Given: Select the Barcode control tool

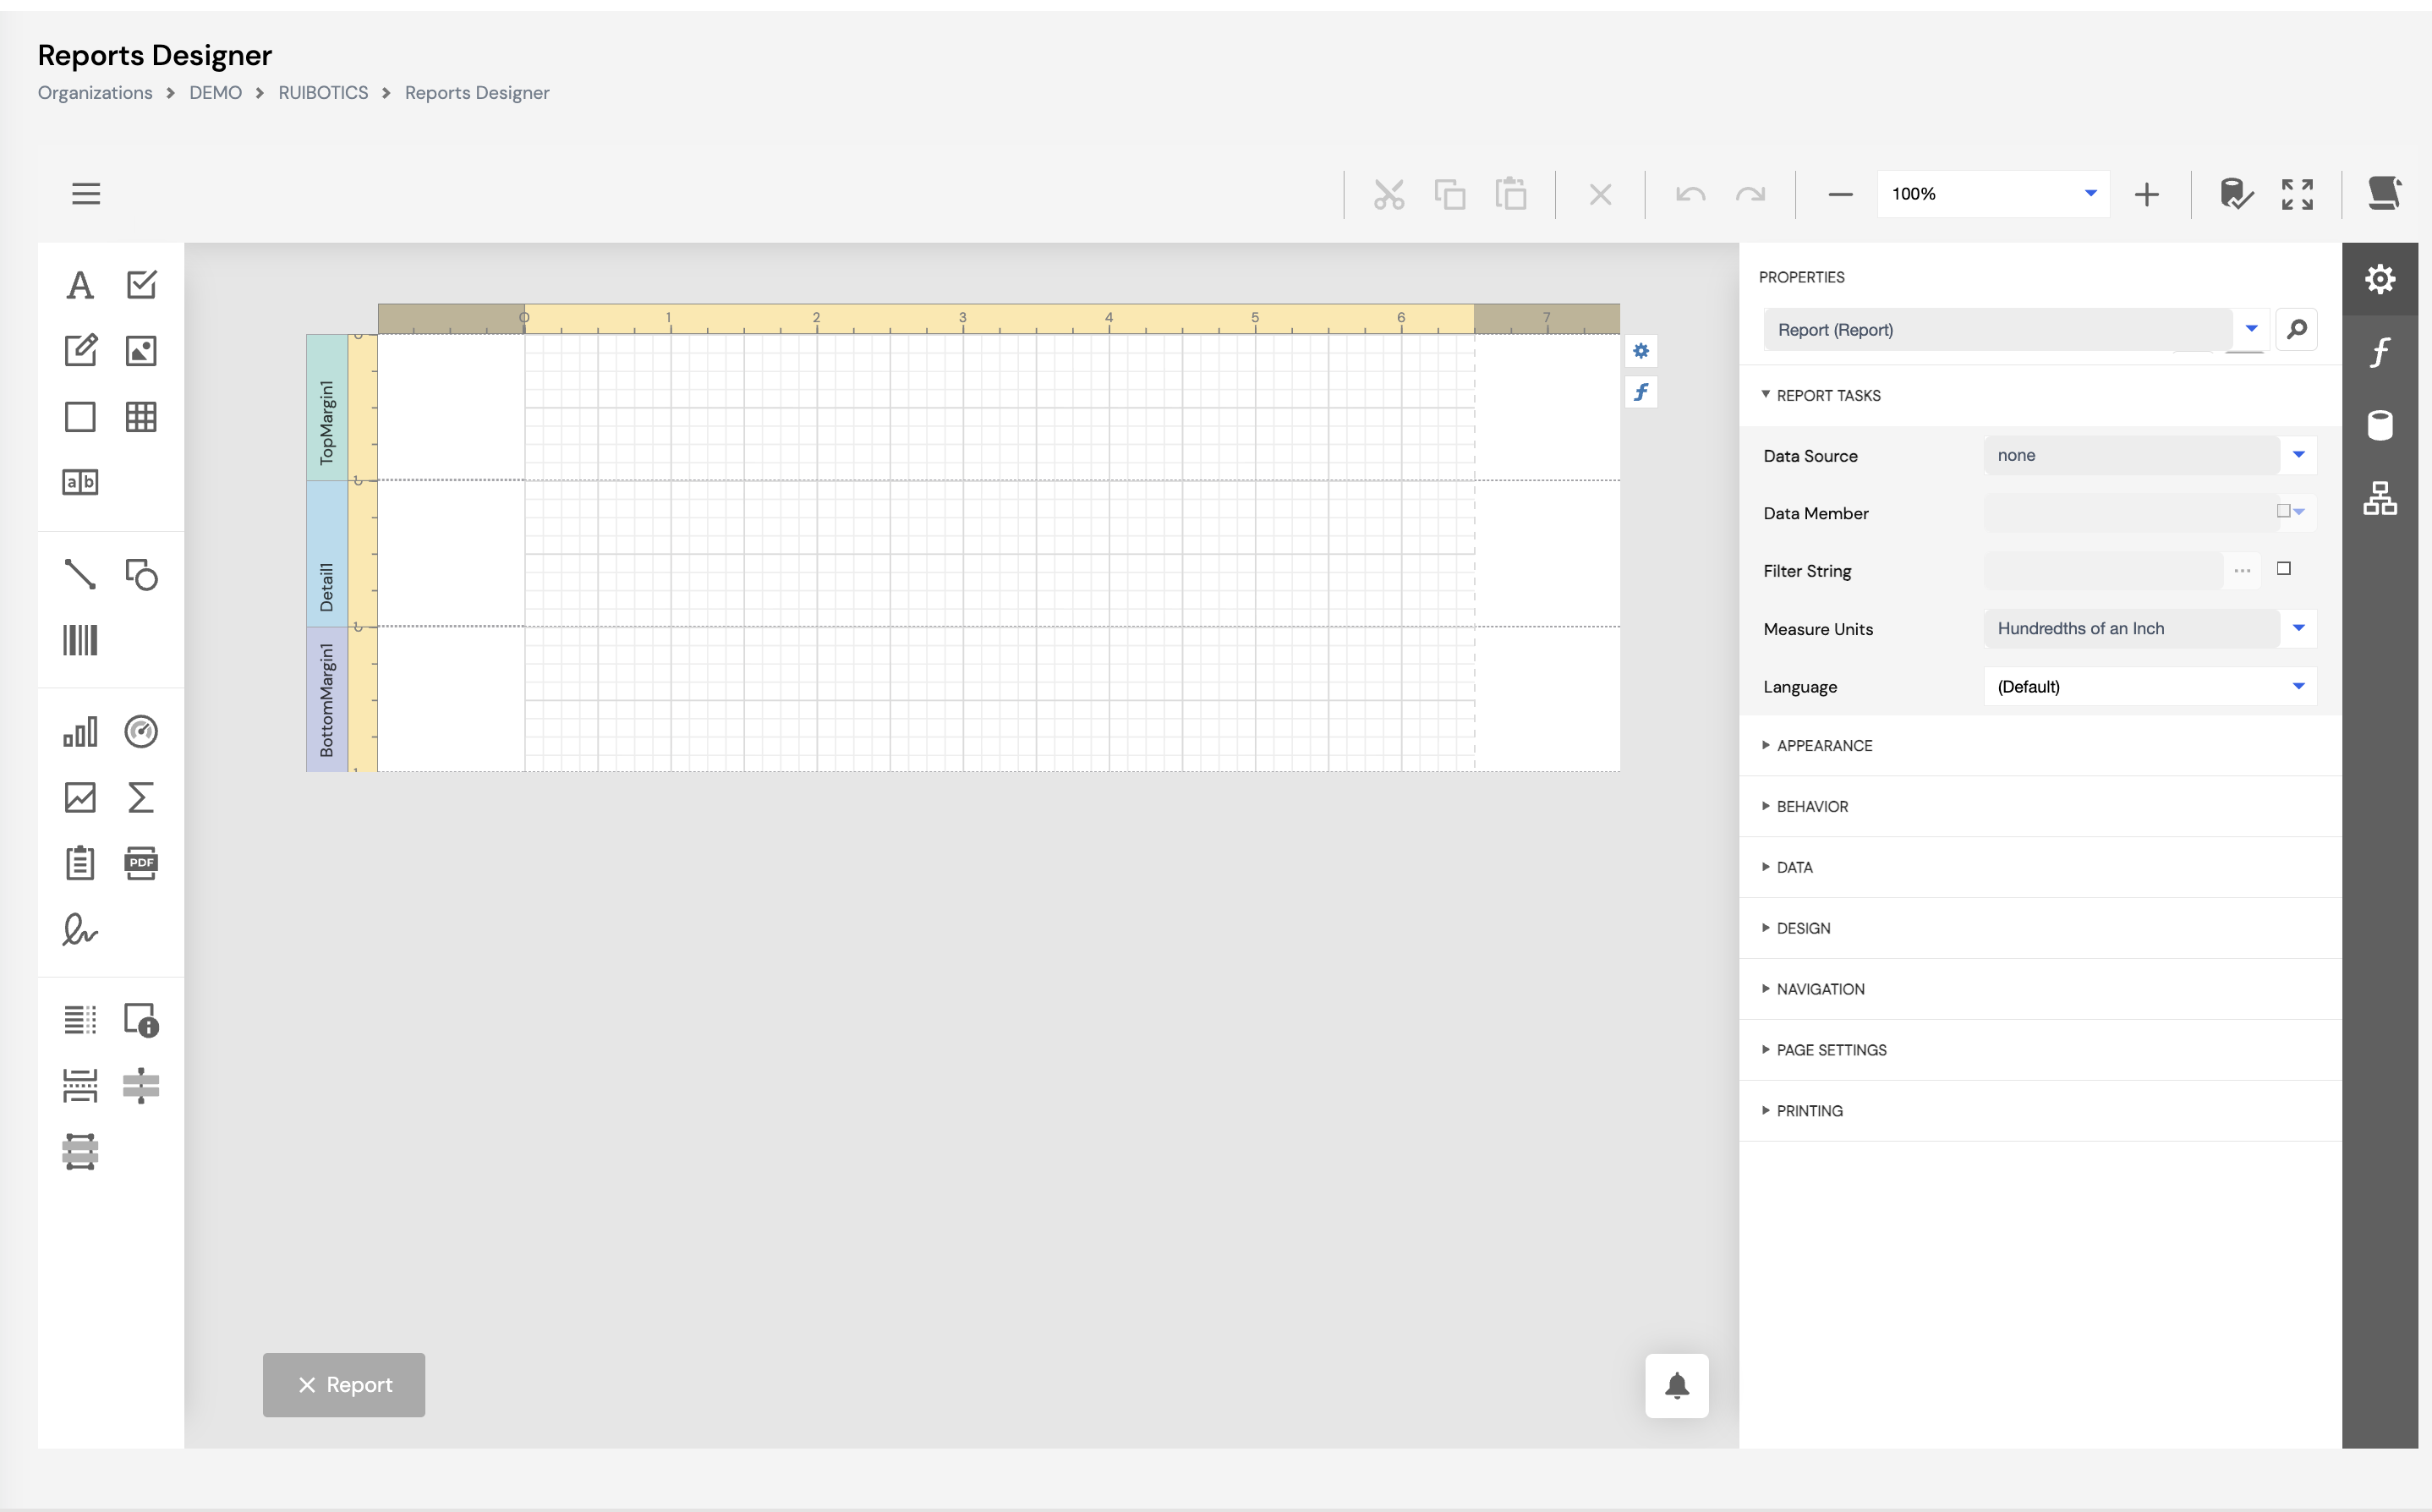Looking at the screenshot, I should (80, 640).
